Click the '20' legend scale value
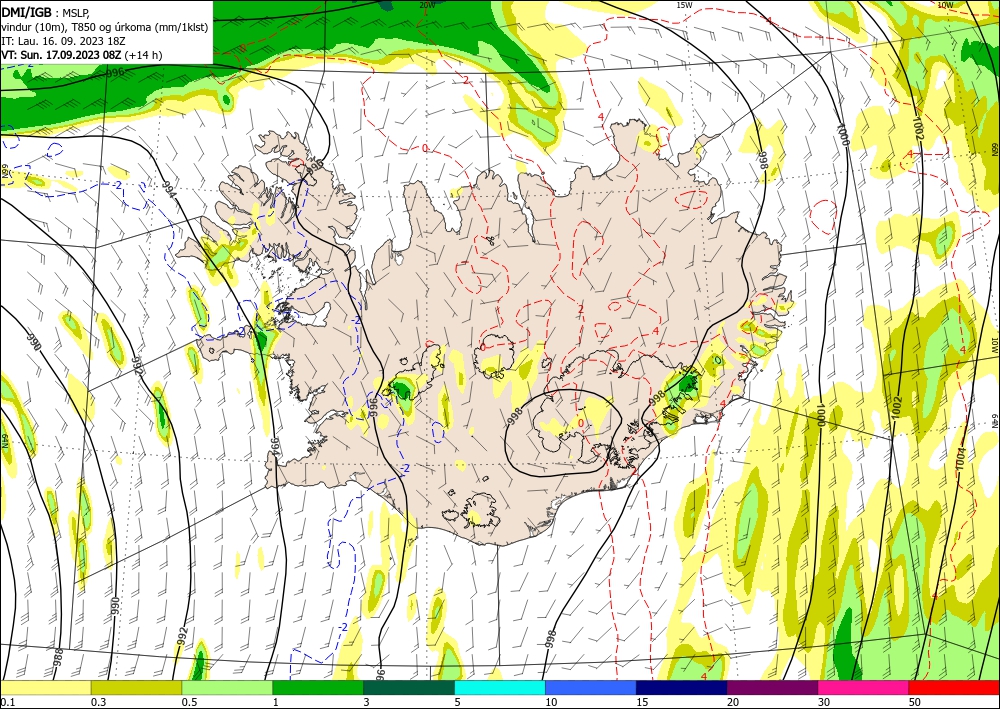Image resolution: width=1000 pixels, height=709 pixels. (x=733, y=702)
